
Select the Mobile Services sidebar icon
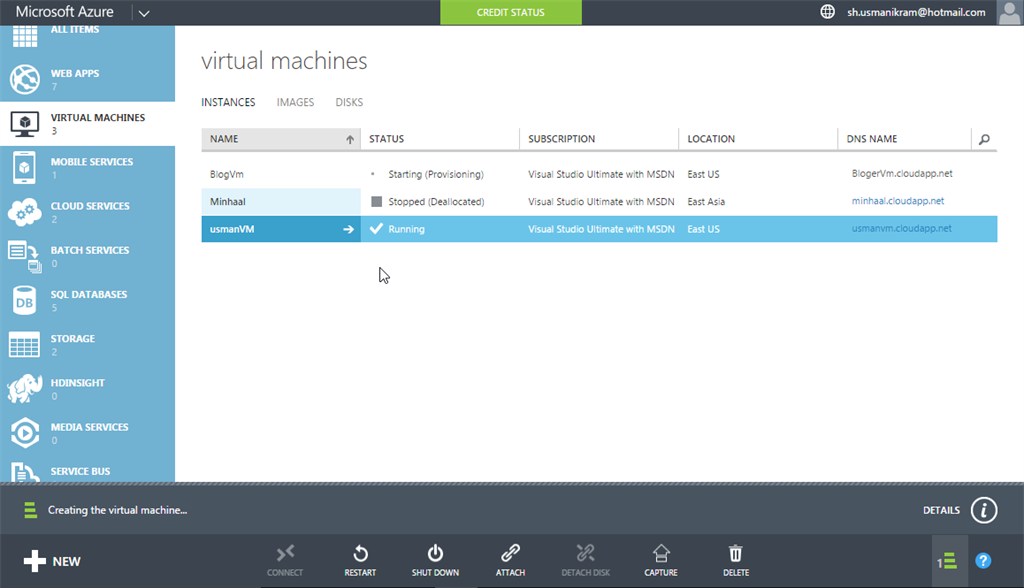click(24, 167)
